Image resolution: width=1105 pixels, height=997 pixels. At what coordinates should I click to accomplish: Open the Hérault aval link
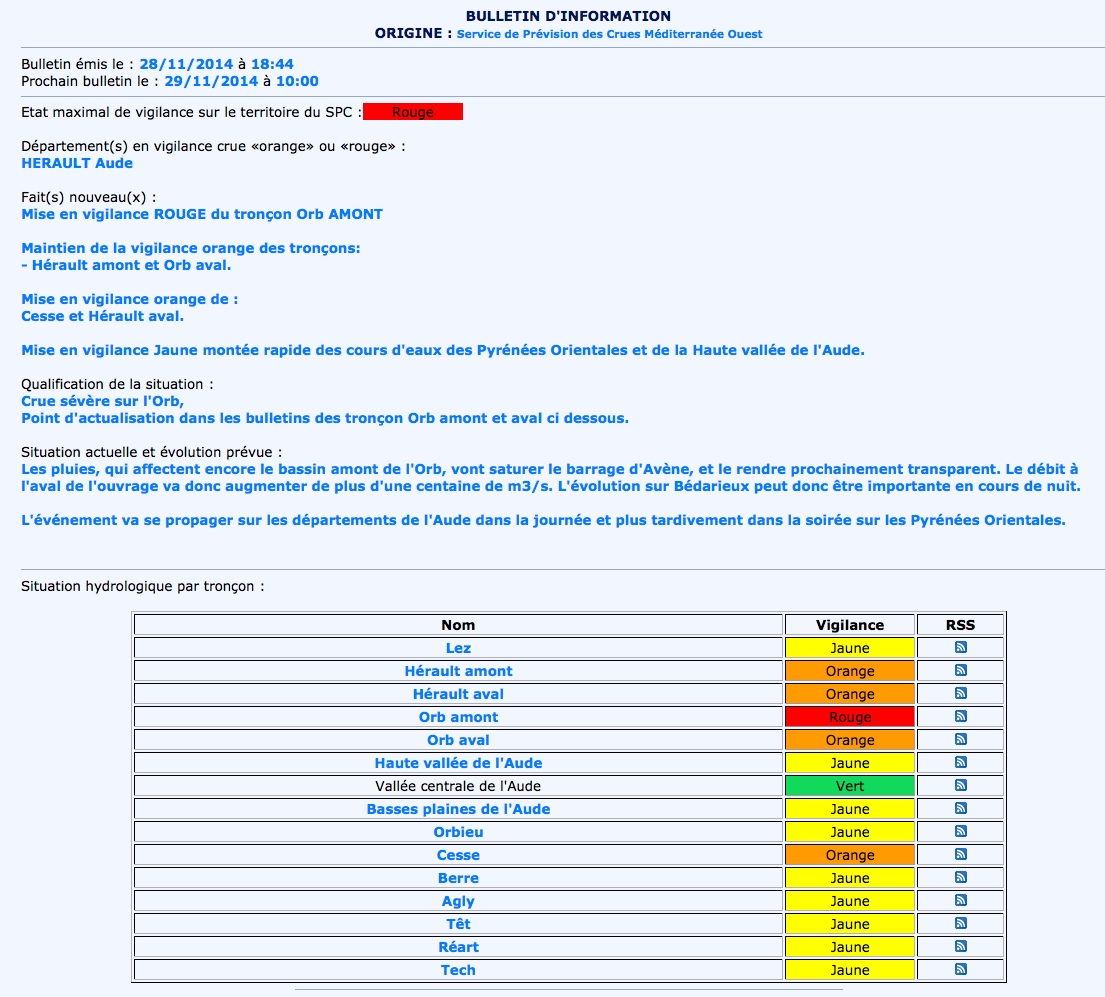pos(458,694)
